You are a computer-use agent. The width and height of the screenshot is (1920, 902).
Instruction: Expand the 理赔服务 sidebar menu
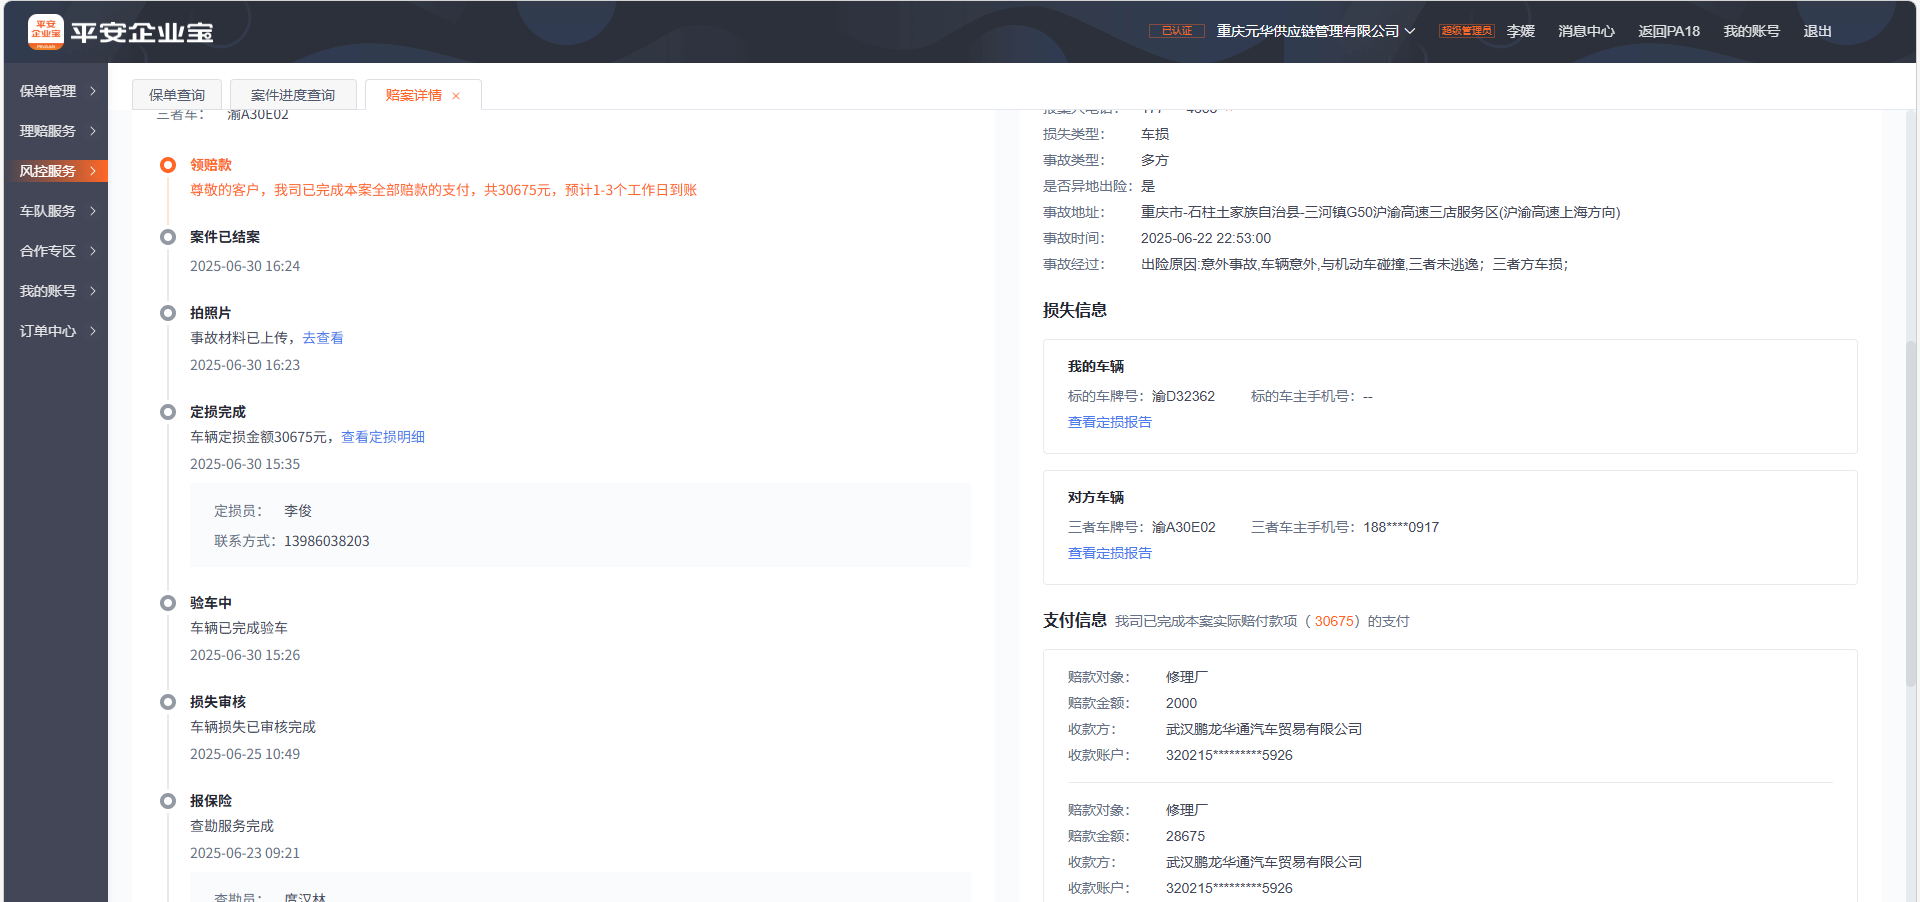(57, 131)
